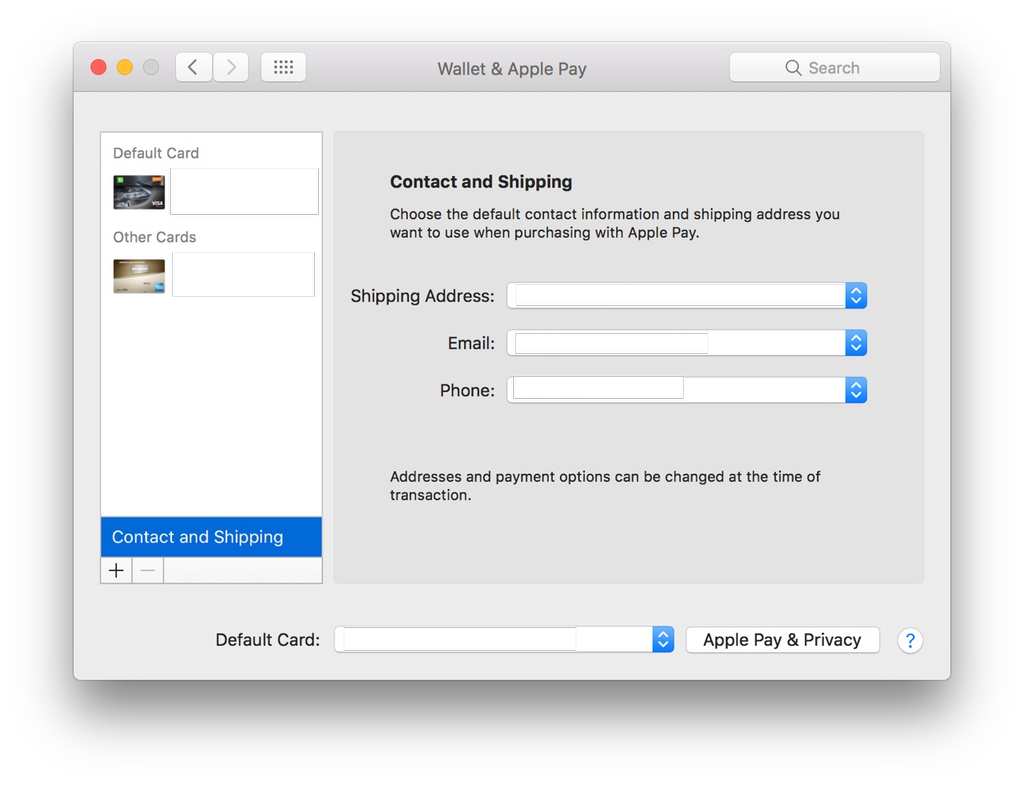Click the forward navigation arrow

(231, 66)
